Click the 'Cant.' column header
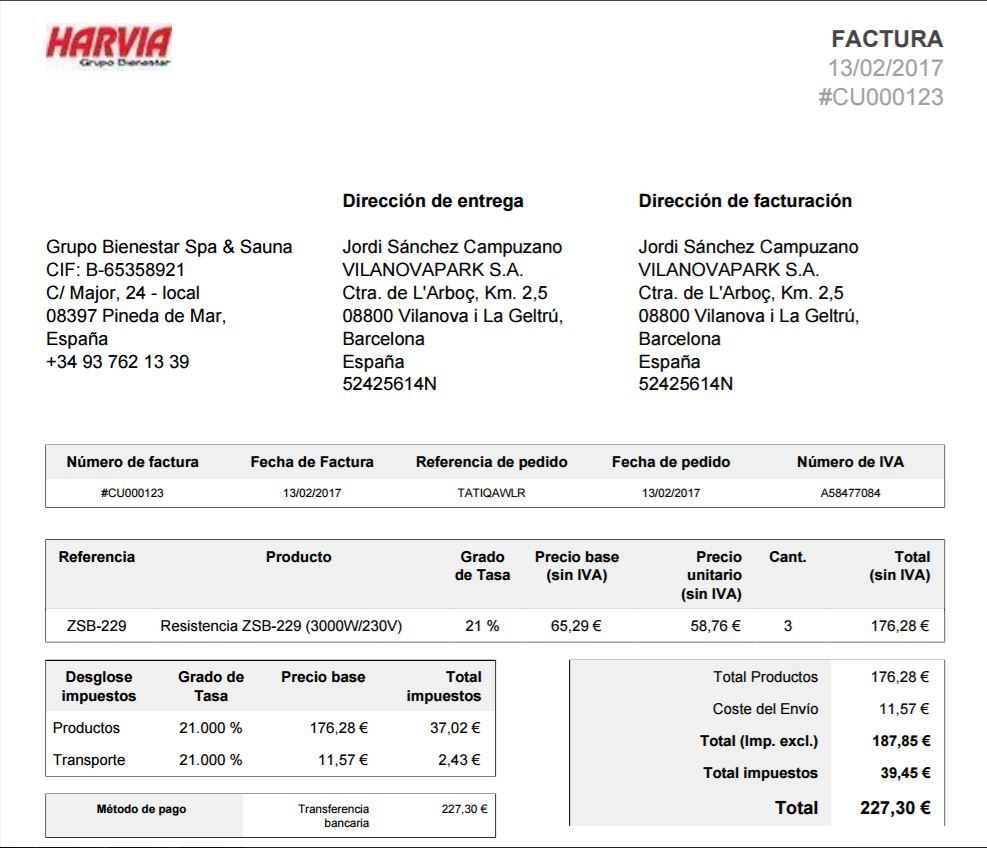 [x=787, y=557]
